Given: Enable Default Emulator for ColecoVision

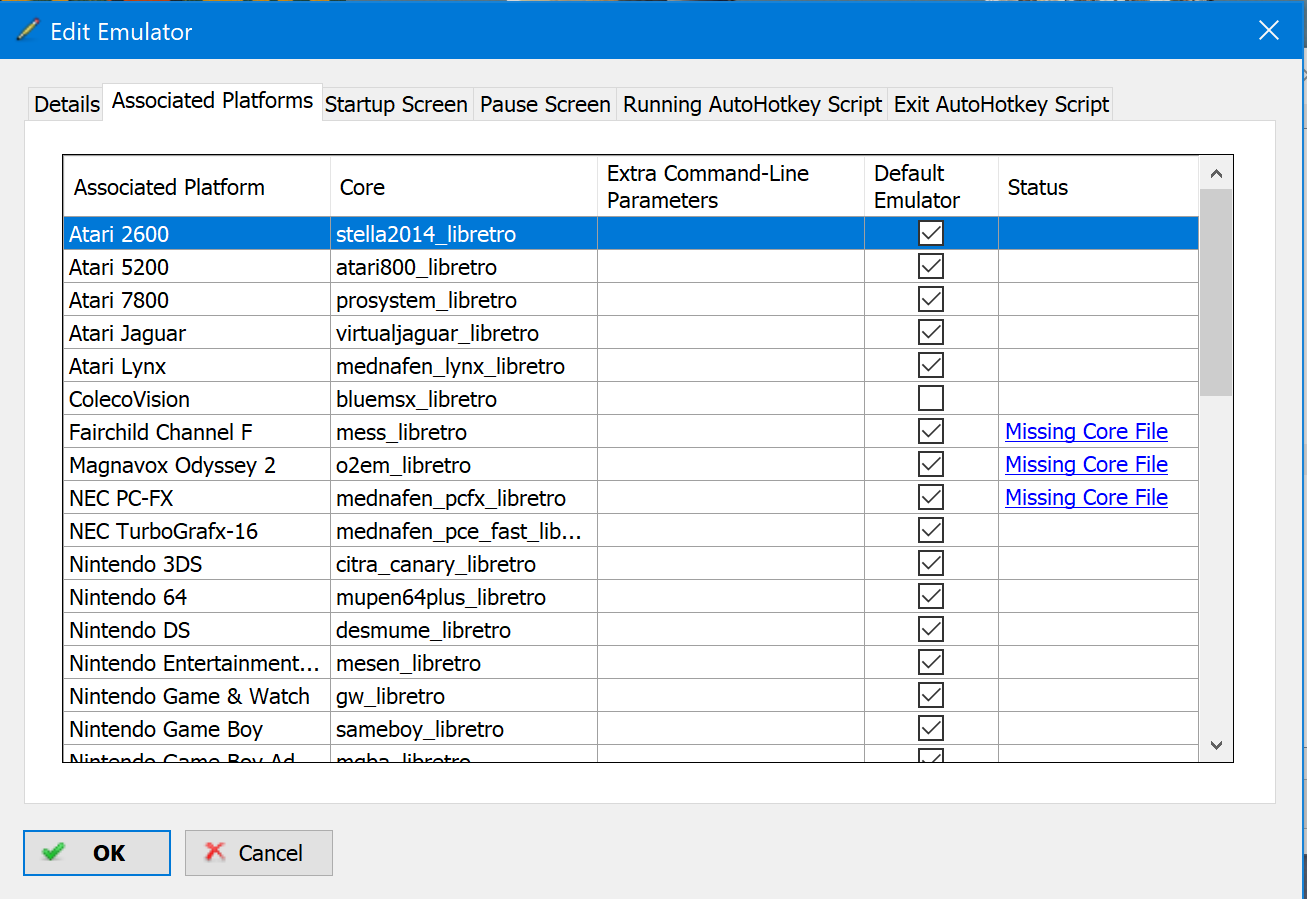Looking at the screenshot, I should point(931,399).
